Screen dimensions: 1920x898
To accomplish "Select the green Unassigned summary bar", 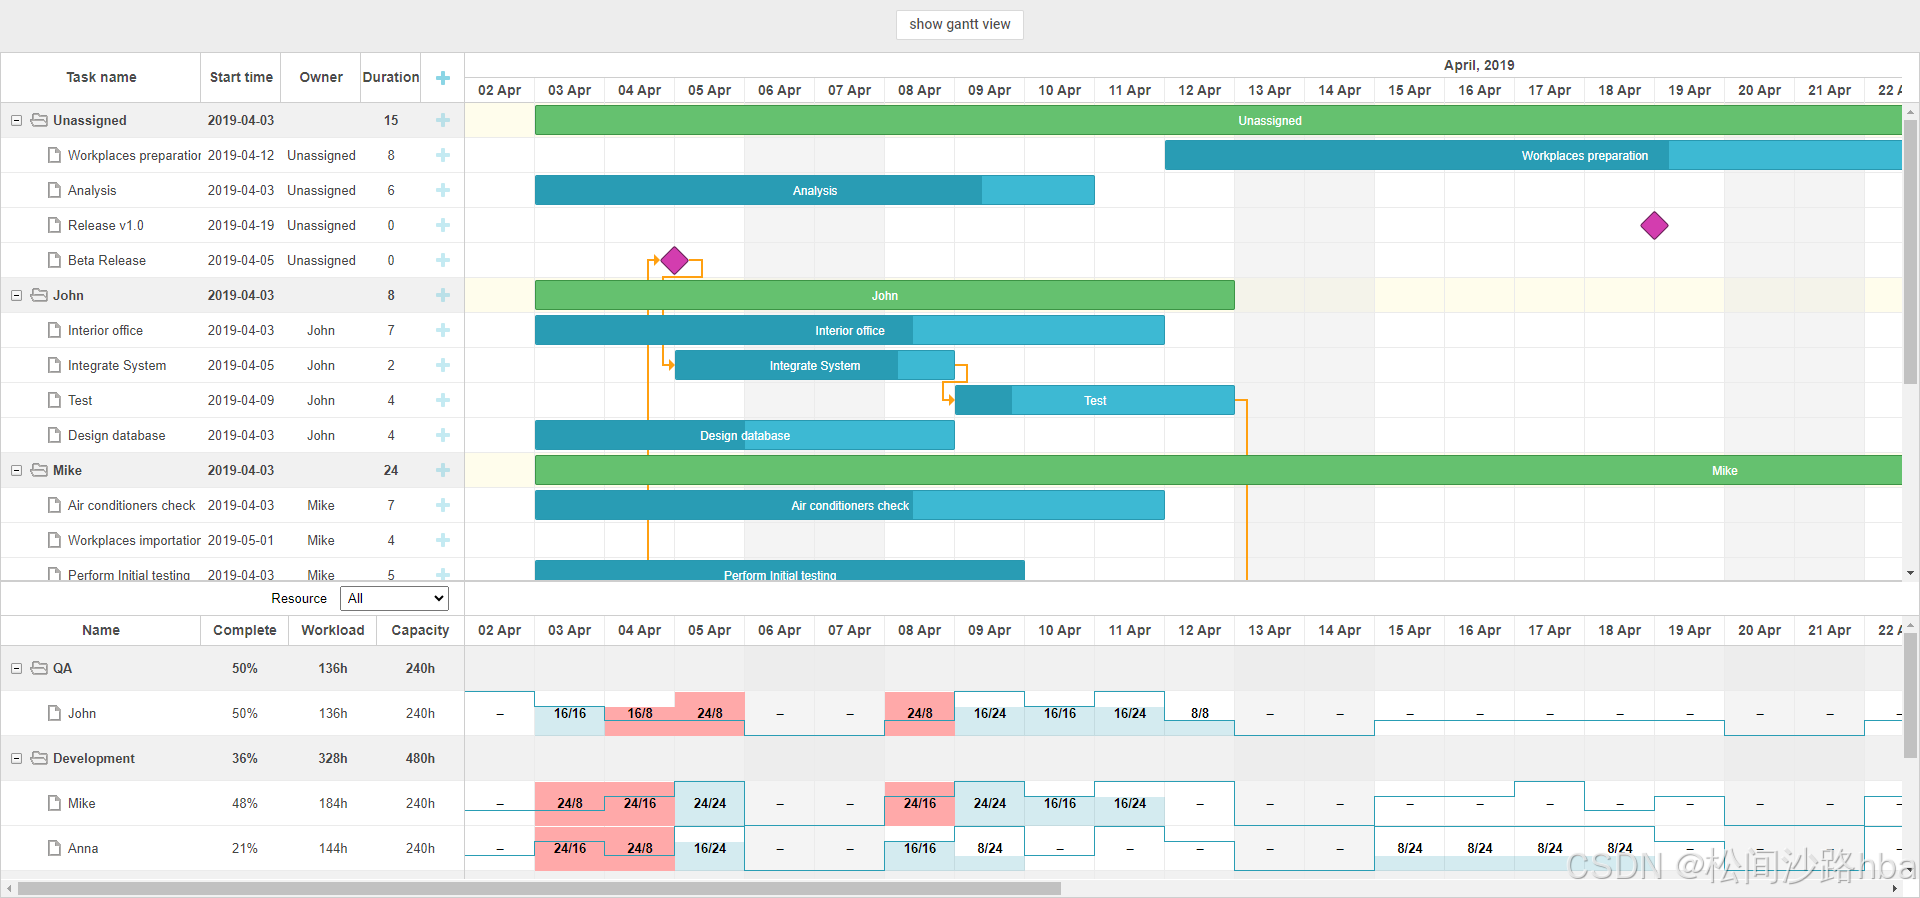I will pos(1218,120).
